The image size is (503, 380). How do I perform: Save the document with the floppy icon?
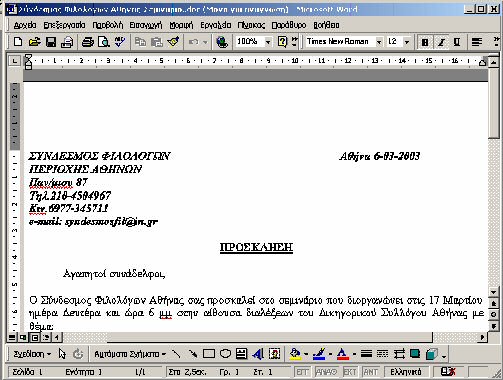point(51,42)
